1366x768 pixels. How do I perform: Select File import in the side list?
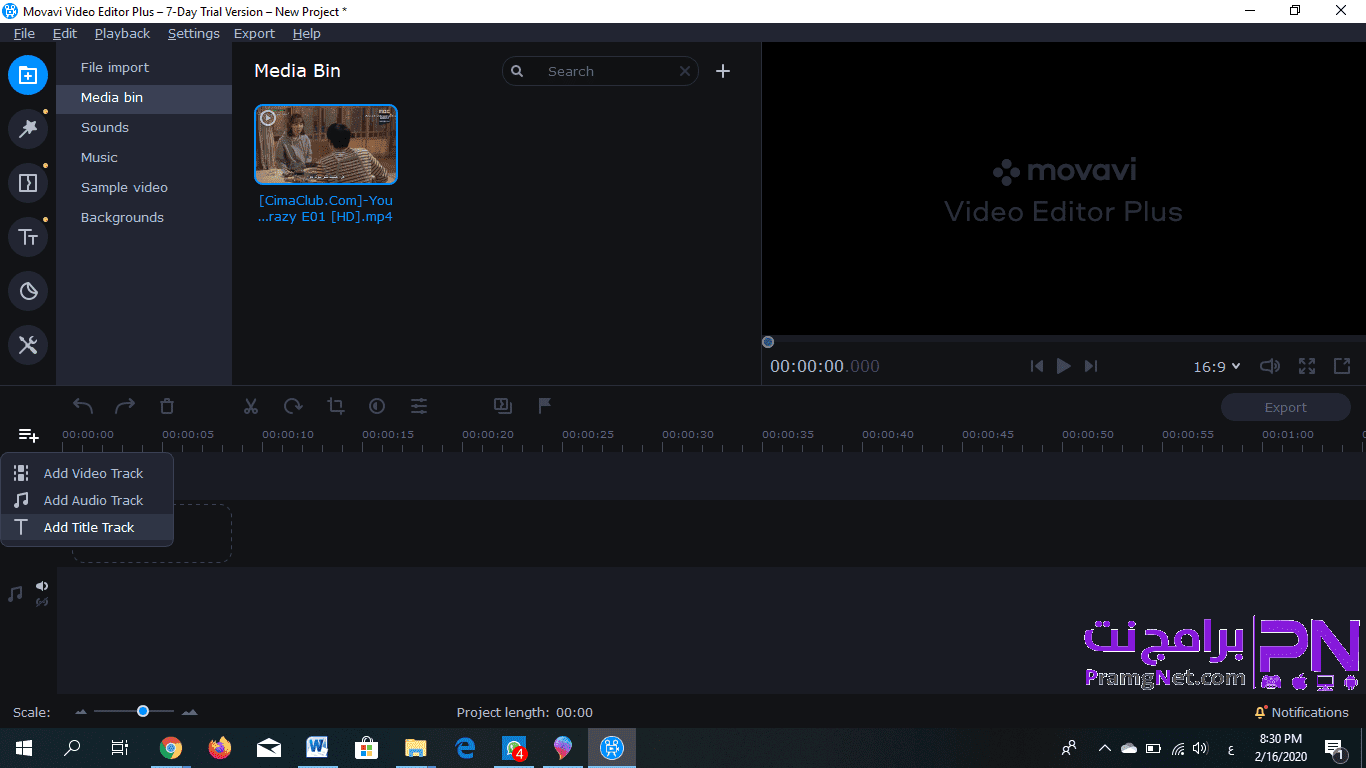pyautogui.click(x=144, y=68)
